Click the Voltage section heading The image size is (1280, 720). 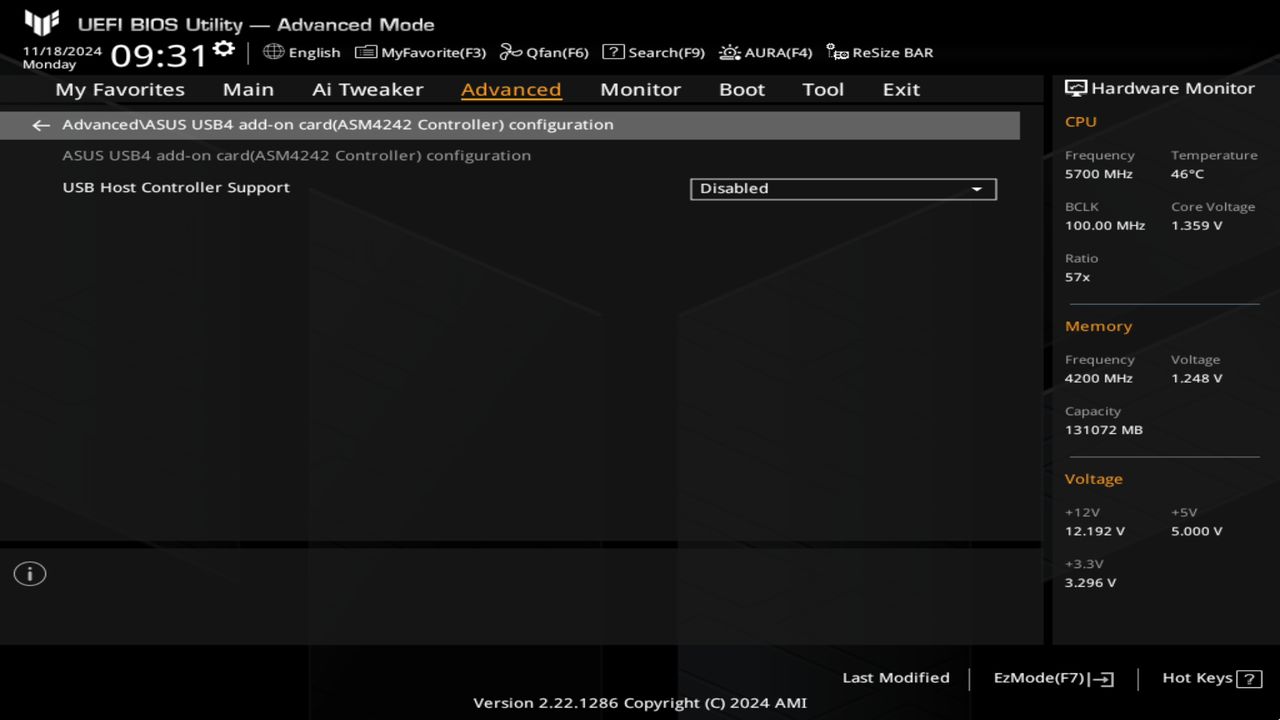point(1094,479)
